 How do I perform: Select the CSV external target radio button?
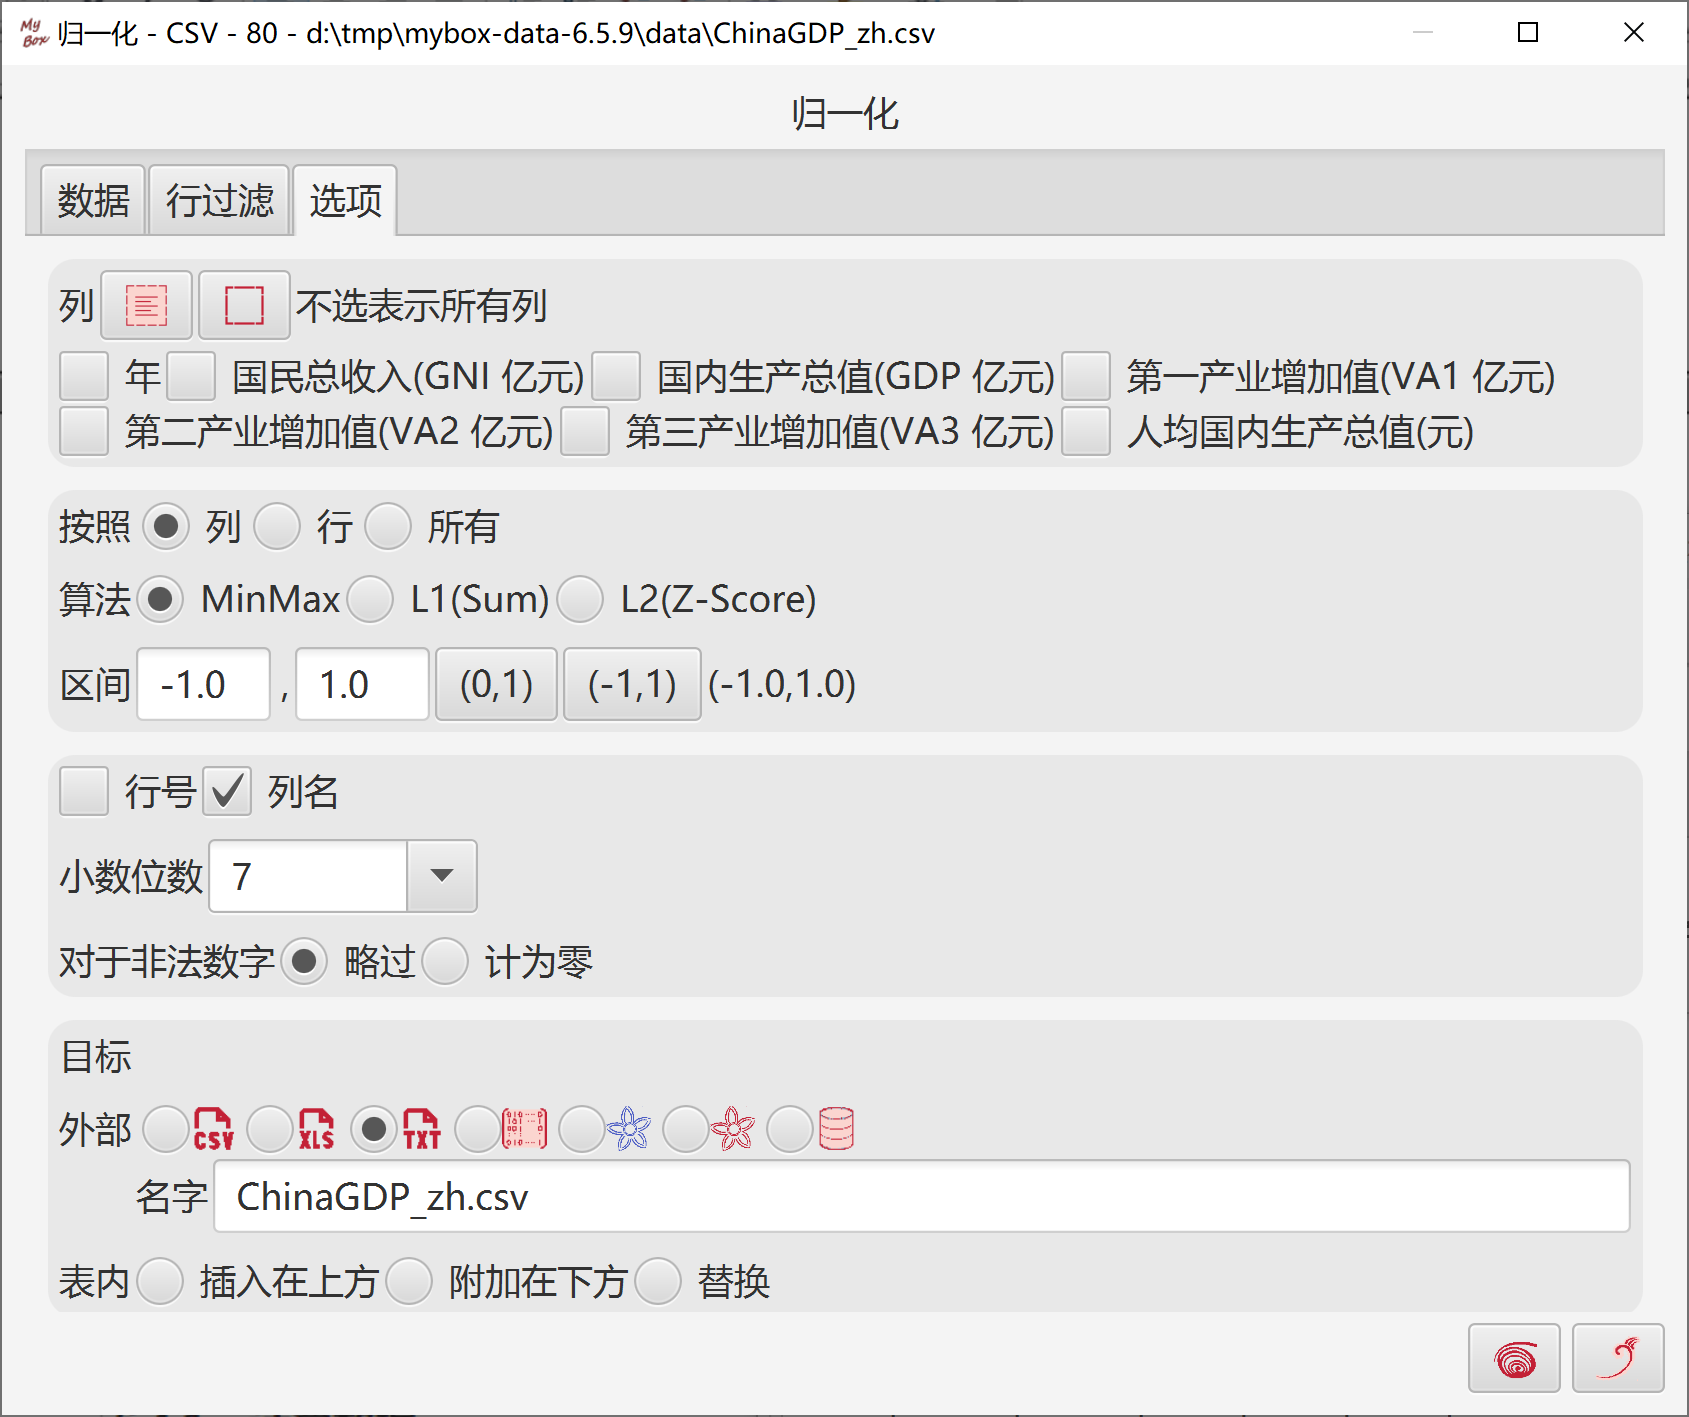click(166, 1129)
